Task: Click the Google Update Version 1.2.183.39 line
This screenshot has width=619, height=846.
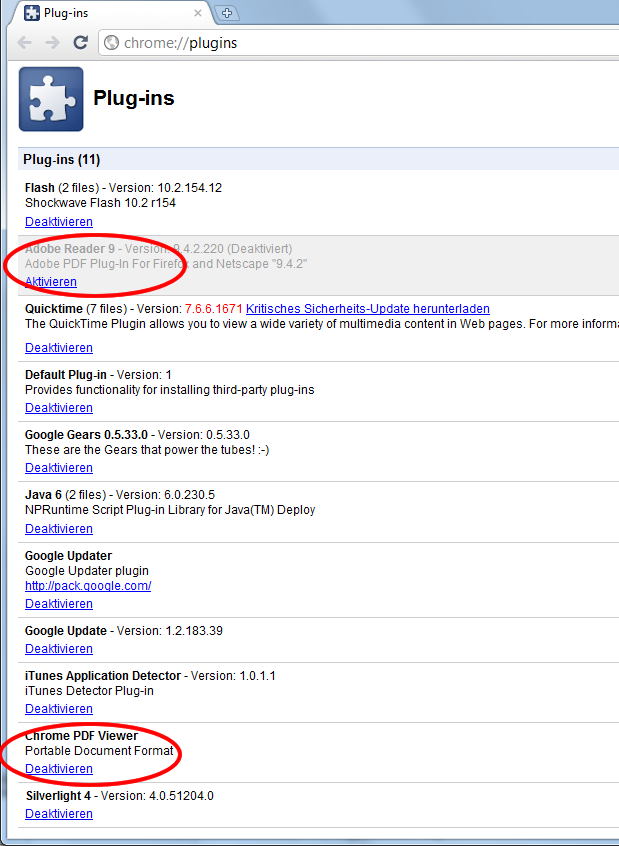Action: coord(124,630)
